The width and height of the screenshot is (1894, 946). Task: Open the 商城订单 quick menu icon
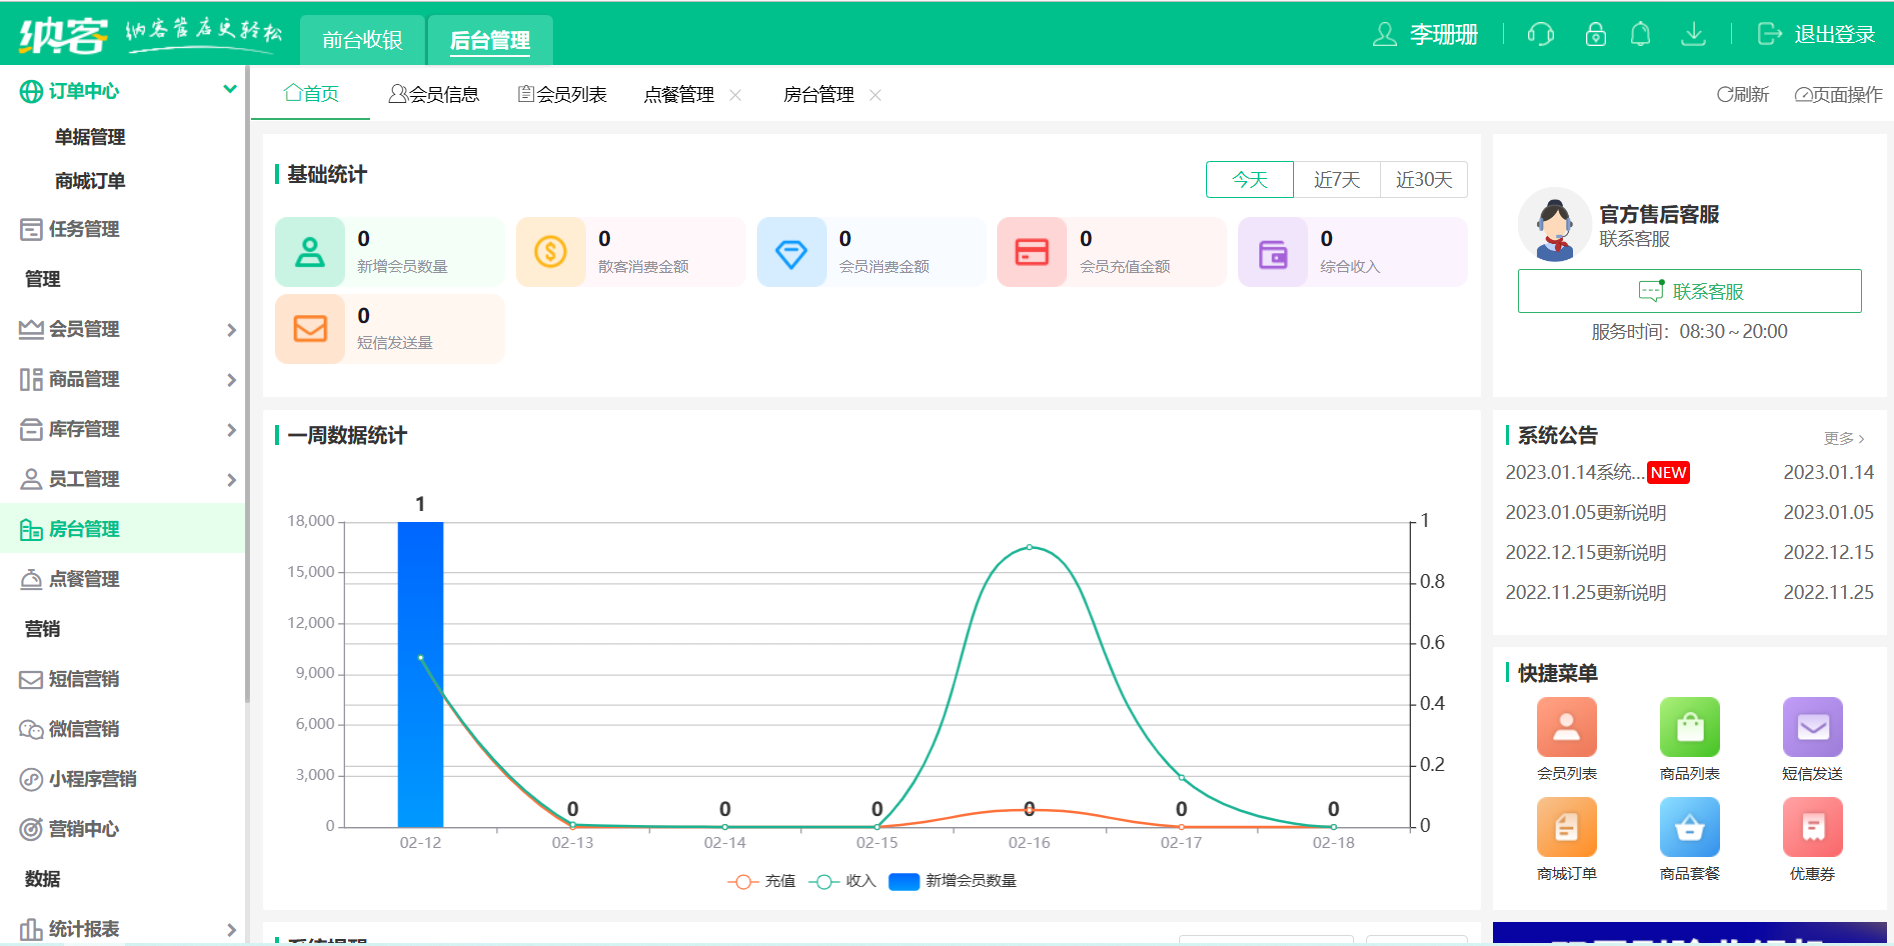tap(1566, 828)
